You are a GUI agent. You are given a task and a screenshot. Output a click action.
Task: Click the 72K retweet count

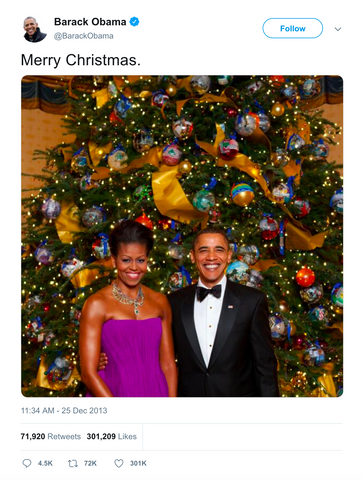click(x=90, y=463)
